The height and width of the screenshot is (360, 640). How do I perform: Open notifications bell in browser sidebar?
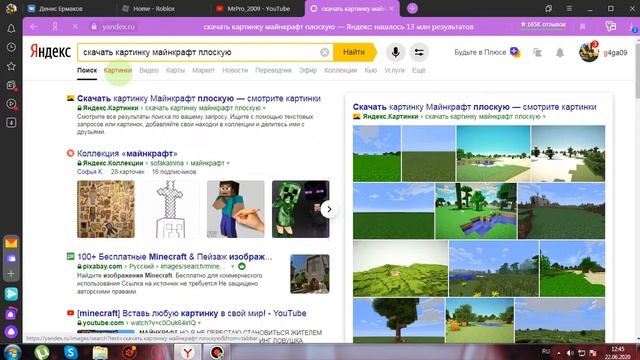(x=11, y=29)
